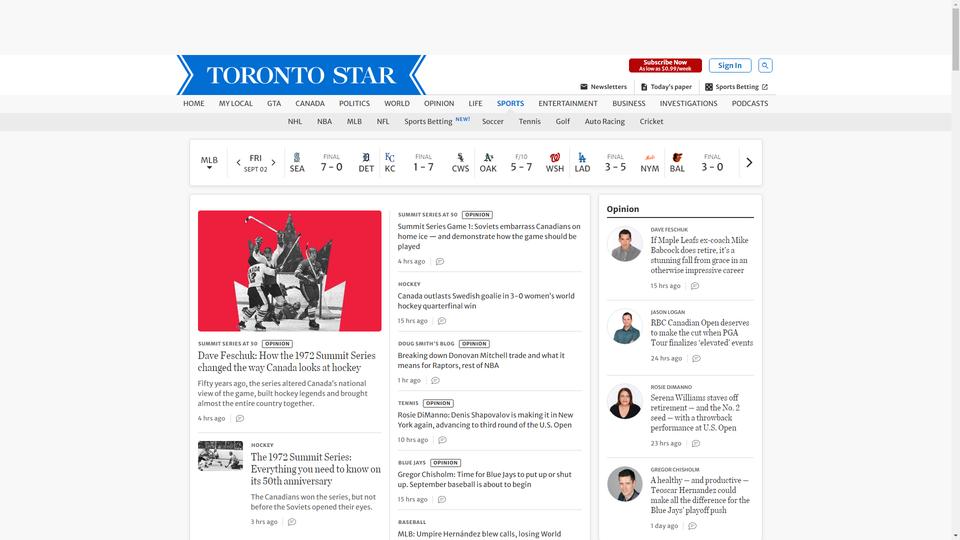Go to next scoreboard date

pyautogui.click(x=273, y=163)
